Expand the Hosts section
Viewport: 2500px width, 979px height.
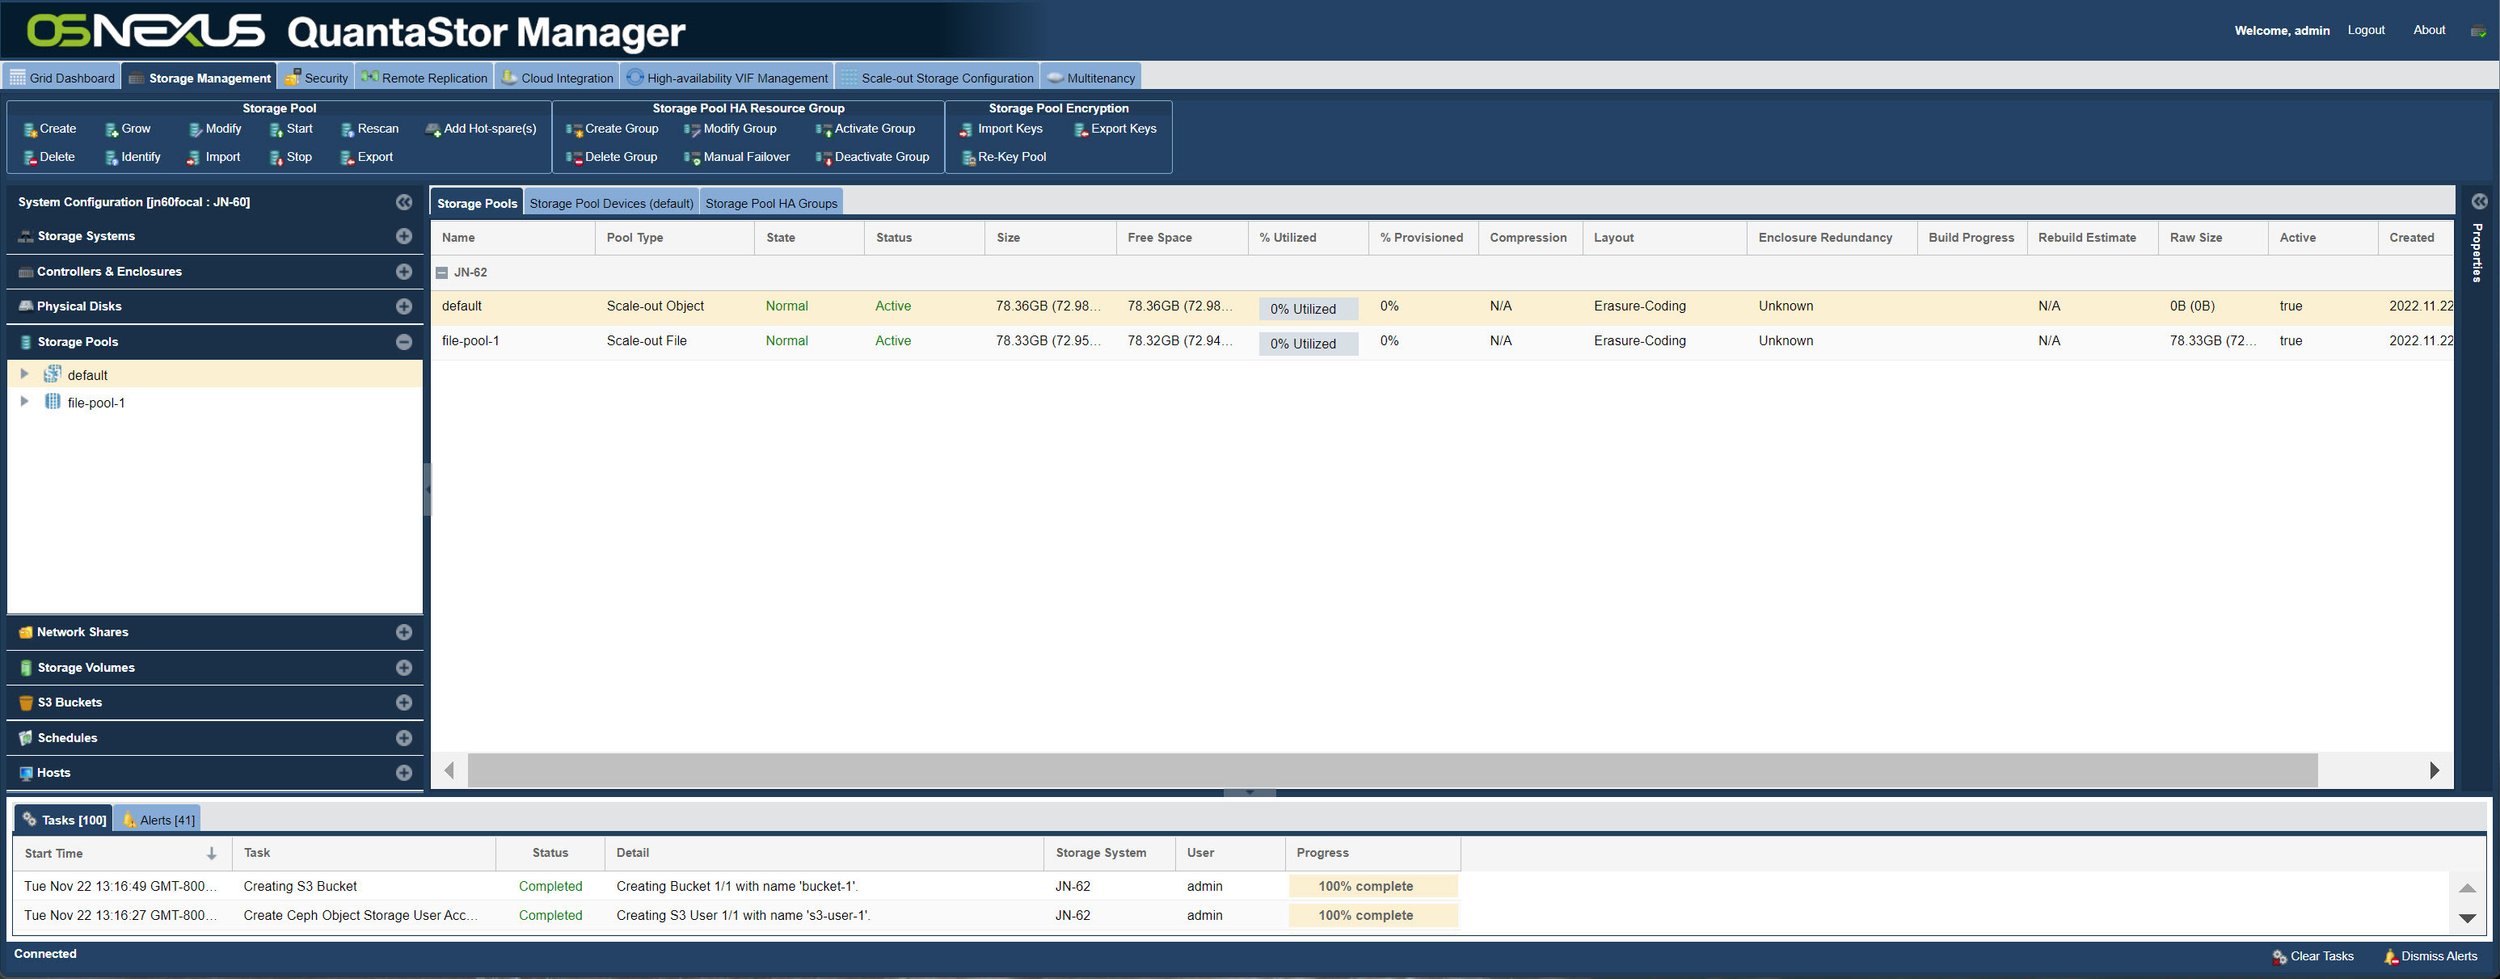tap(404, 772)
